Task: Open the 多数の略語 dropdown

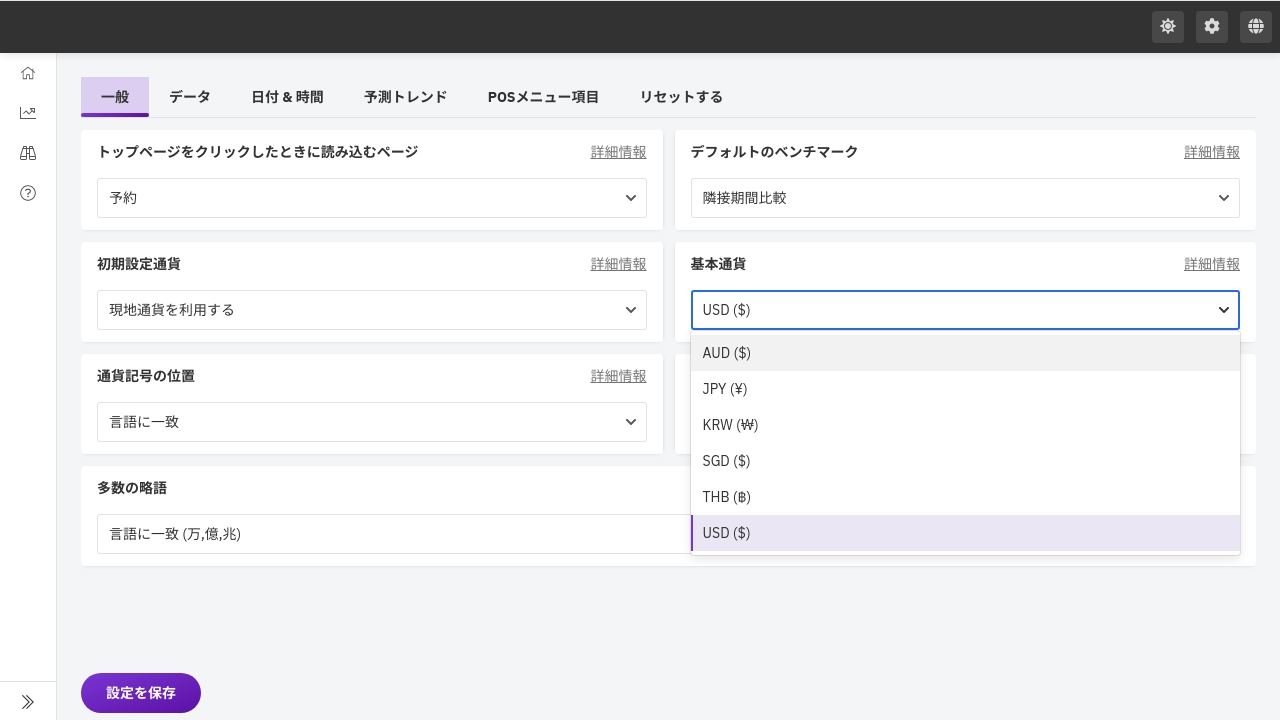Action: coord(394,534)
